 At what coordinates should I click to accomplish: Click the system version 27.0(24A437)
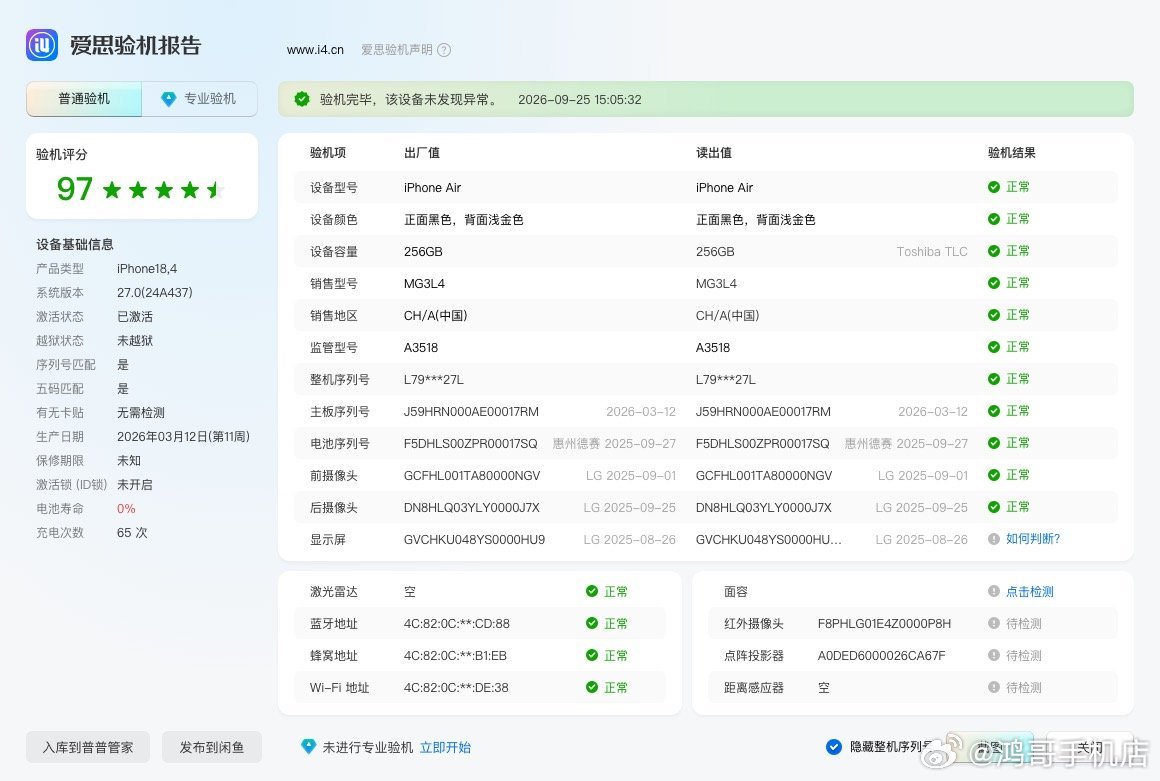[155, 293]
